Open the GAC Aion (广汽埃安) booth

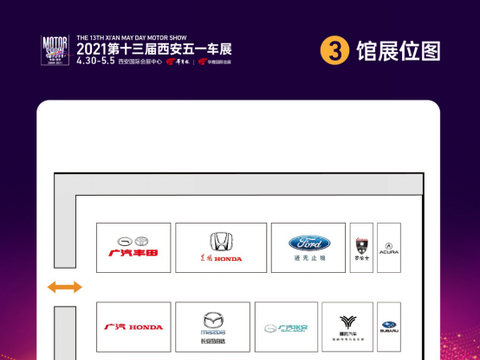click(286, 327)
